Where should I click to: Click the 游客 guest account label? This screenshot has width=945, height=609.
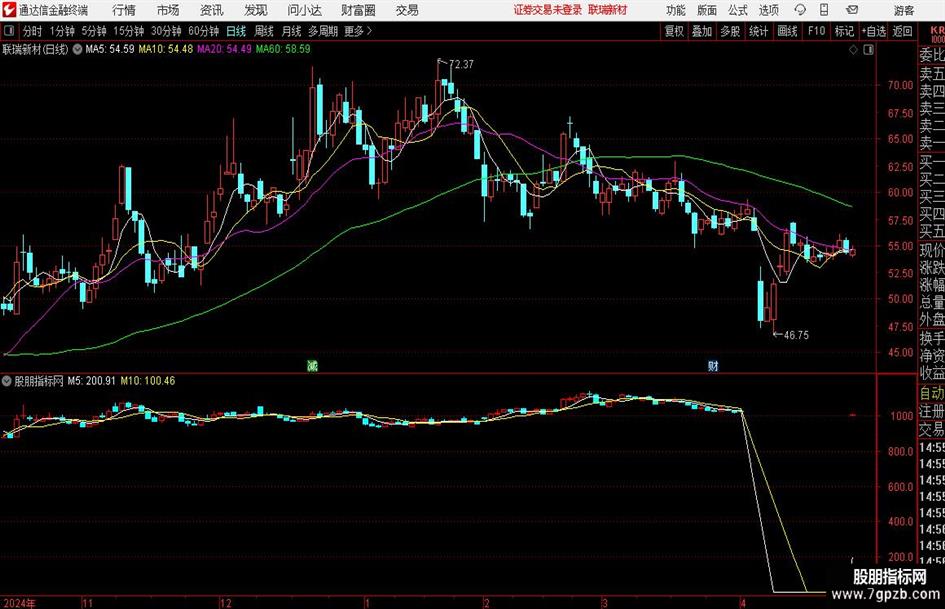click(x=903, y=10)
